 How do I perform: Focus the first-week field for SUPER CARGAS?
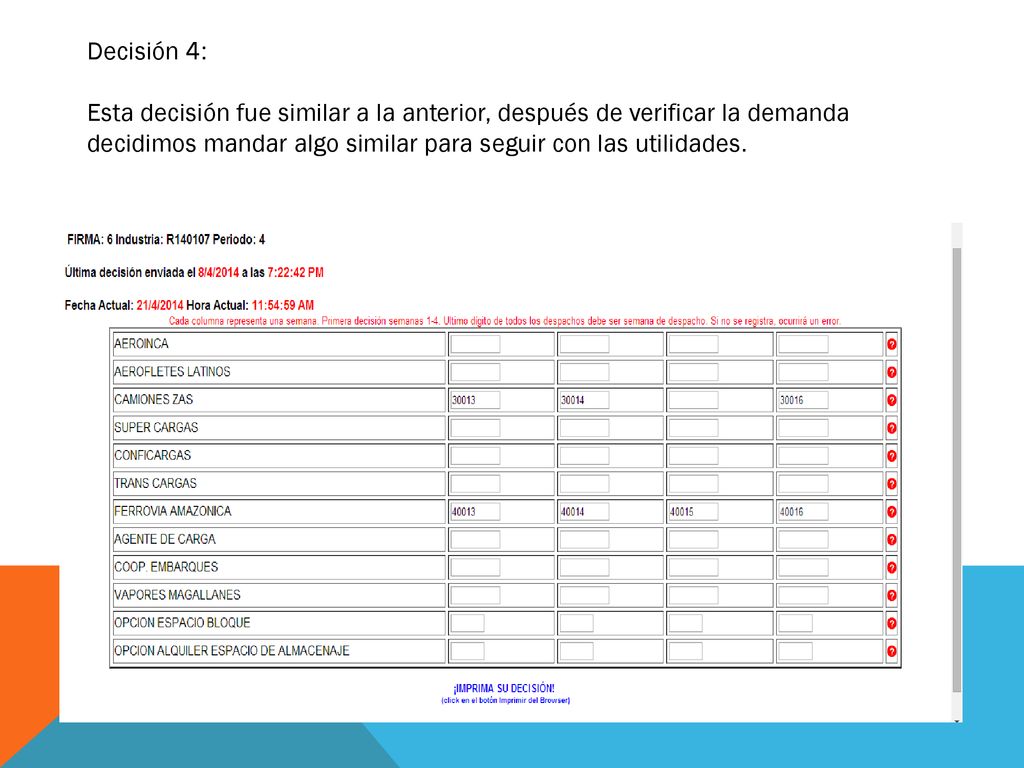coord(475,428)
